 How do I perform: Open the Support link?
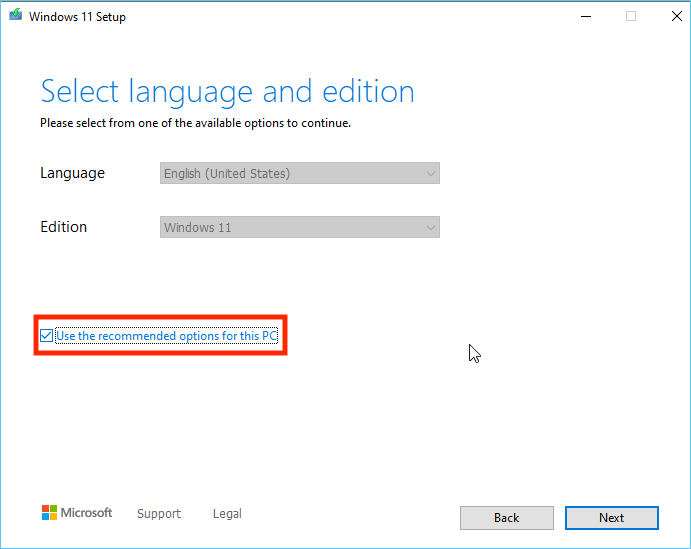[158, 514]
